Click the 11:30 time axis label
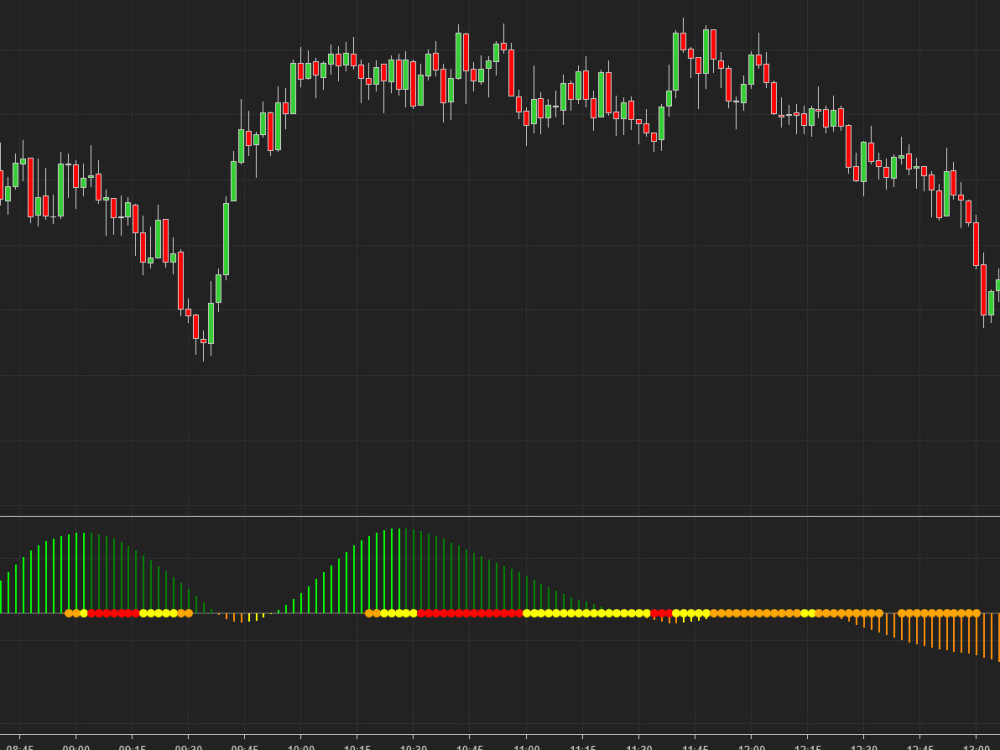The image size is (1000, 750). tap(638, 747)
